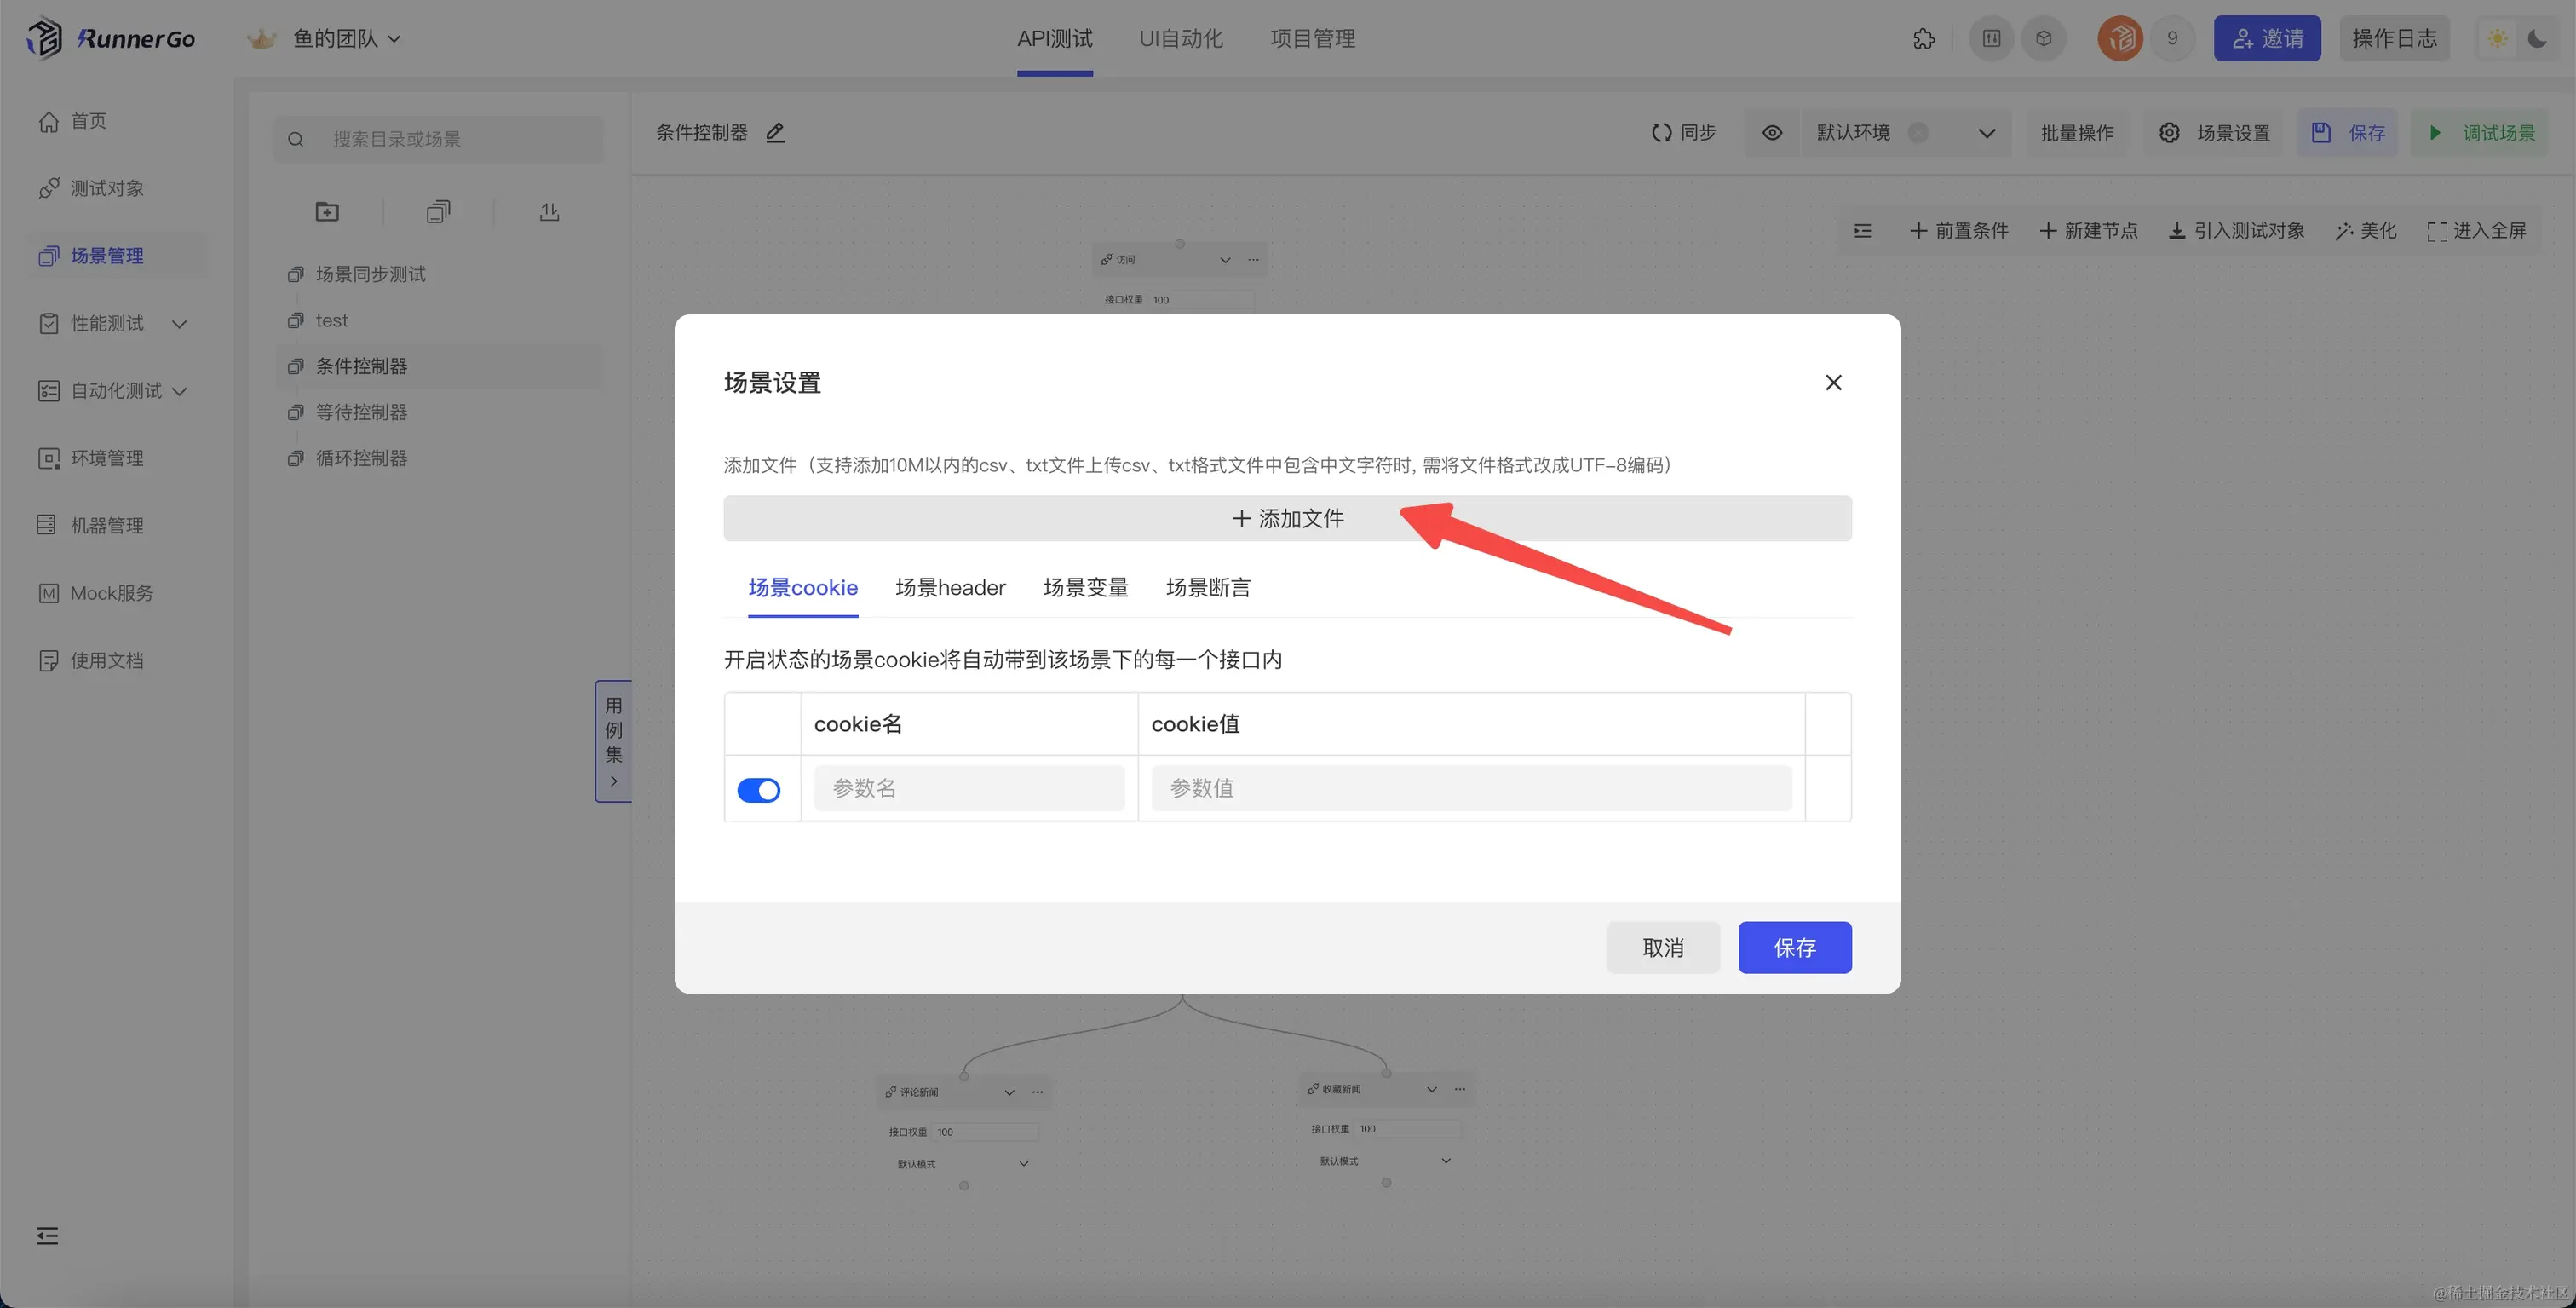
Task: Switch to dark mode moon icon
Action: pyautogui.click(x=2537, y=39)
